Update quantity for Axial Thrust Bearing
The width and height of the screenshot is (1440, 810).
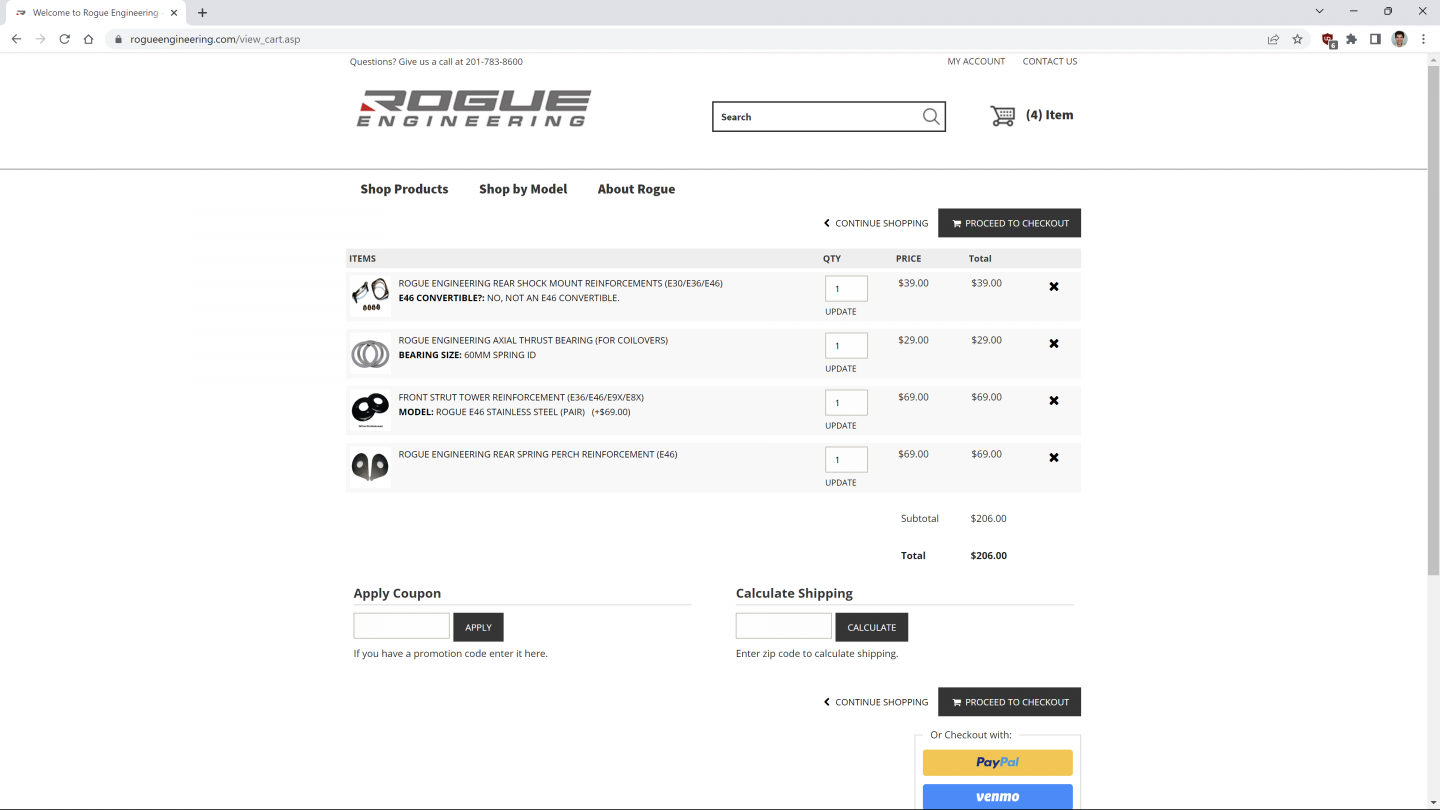click(x=840, y=369)
